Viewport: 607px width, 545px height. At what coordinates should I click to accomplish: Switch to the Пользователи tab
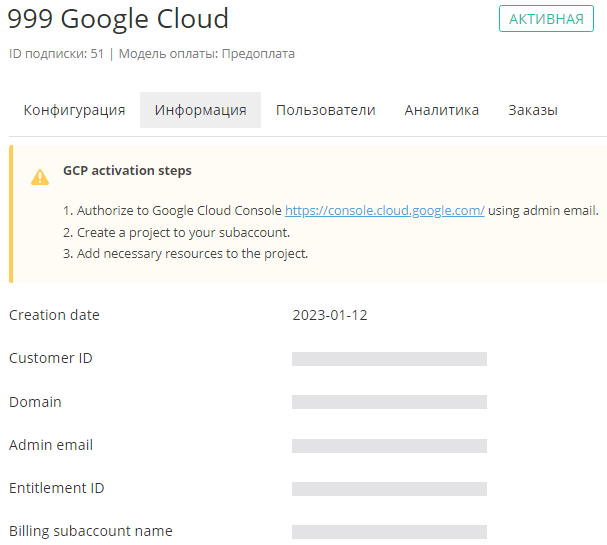coord(325,110)
